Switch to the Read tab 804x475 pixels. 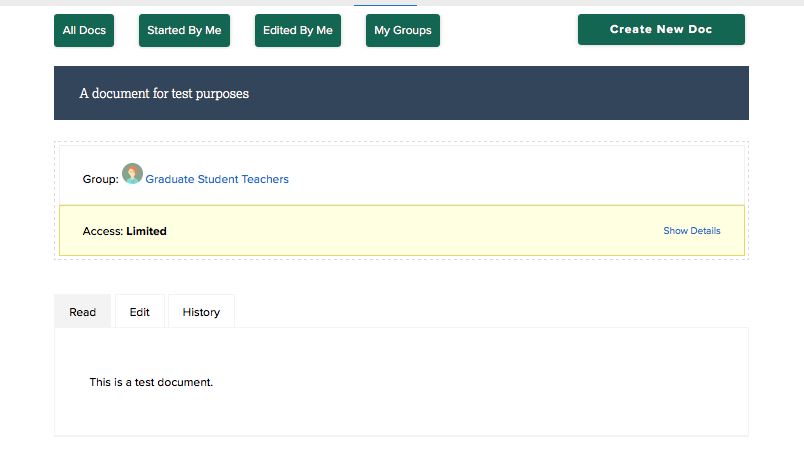82,312
